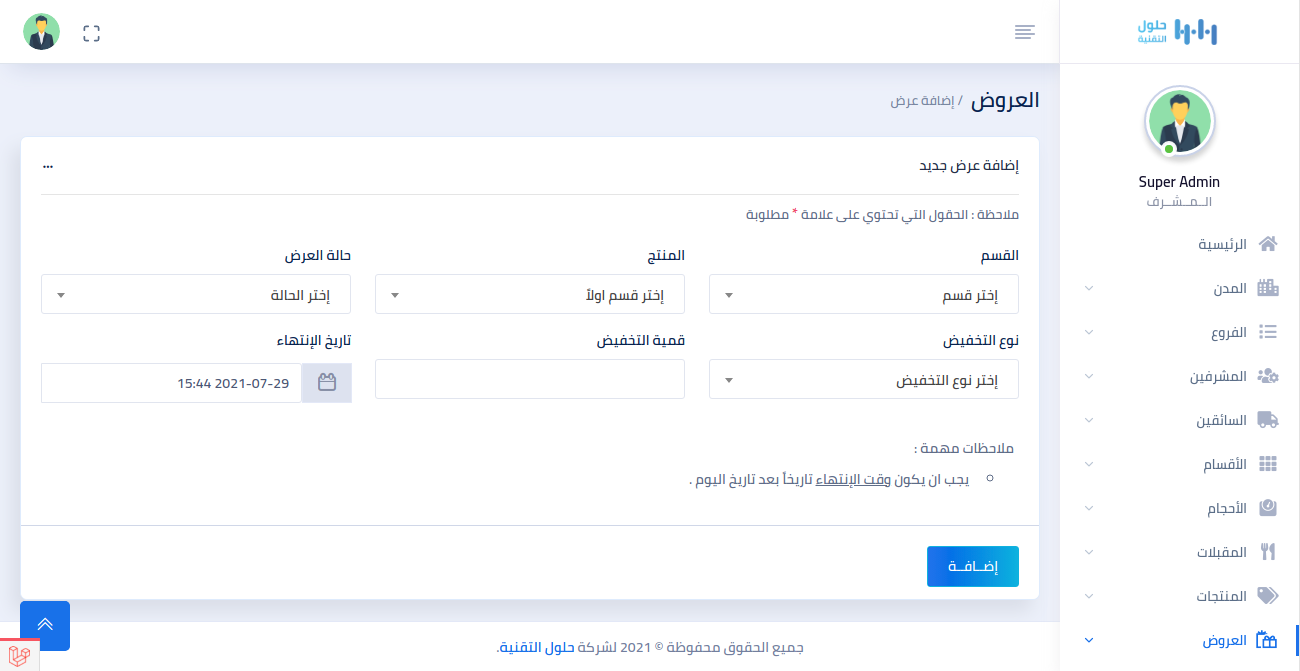Click the hamburger menu icon in header

click(x=1024, y=32)
